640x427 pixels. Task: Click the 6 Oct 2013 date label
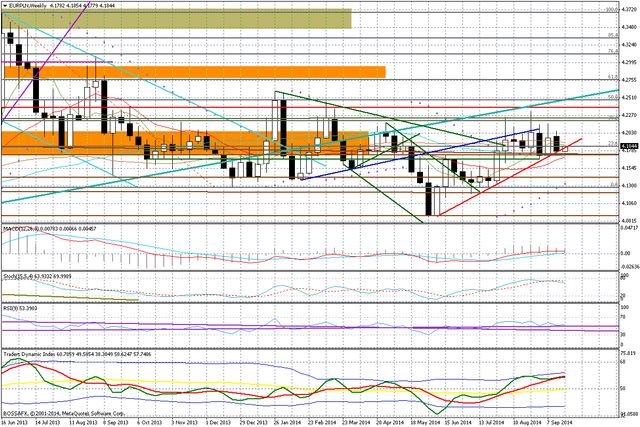click(149, 422)
